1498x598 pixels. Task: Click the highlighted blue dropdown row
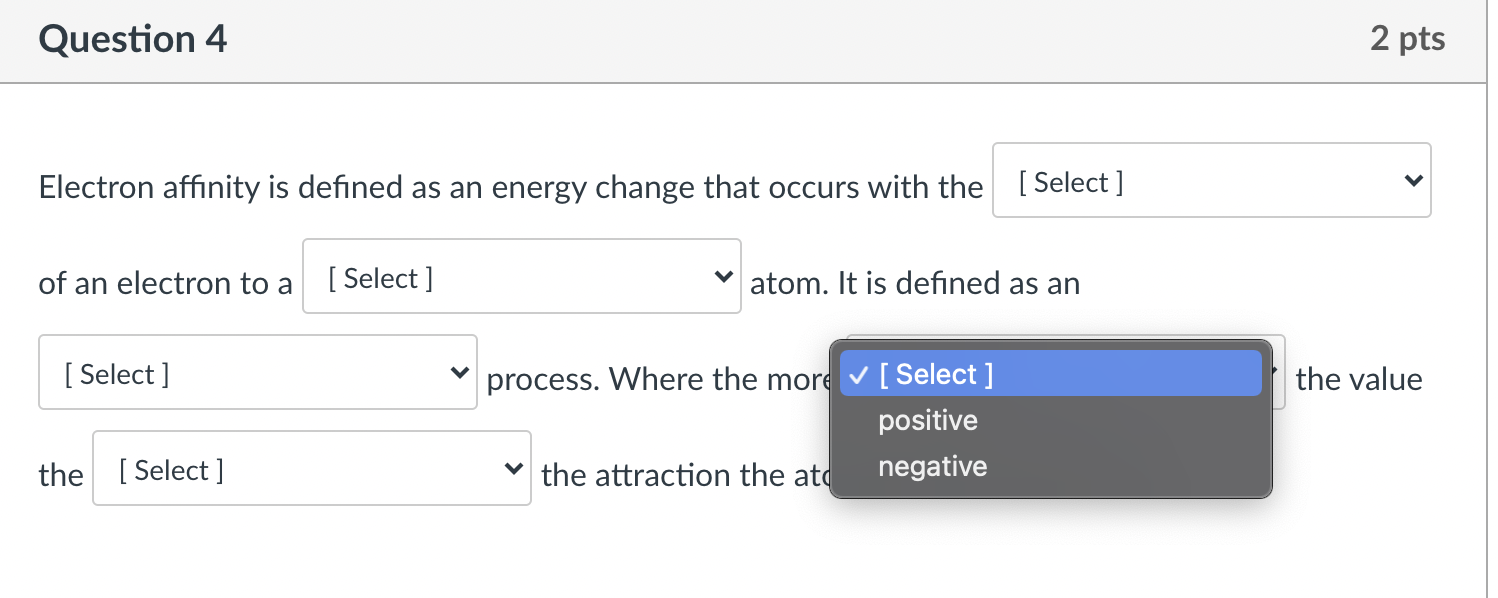[1050, 373]
